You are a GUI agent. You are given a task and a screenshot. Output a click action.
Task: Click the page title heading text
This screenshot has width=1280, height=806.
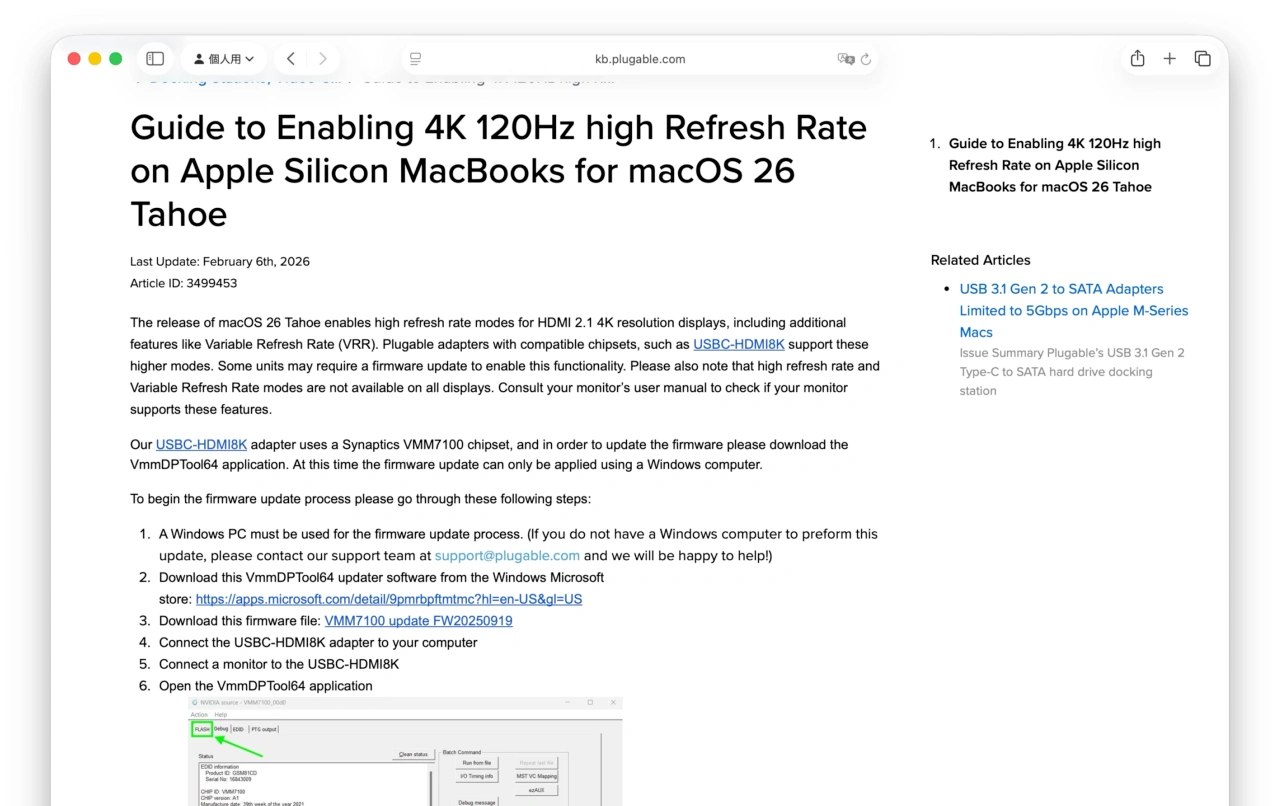[498, 170]
